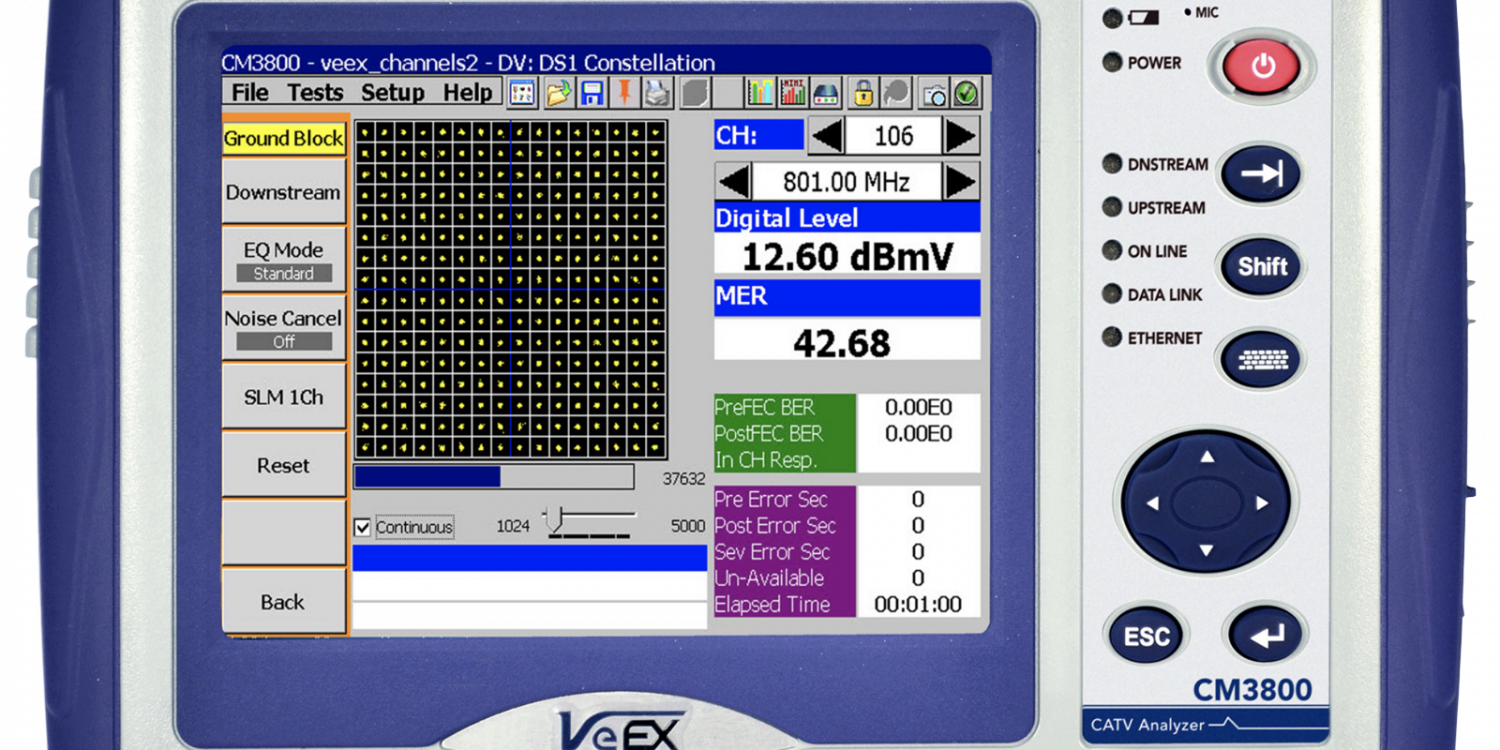Open the Tests menu
The height and width of the screenshot is (750, 1500).
point(315,93)
